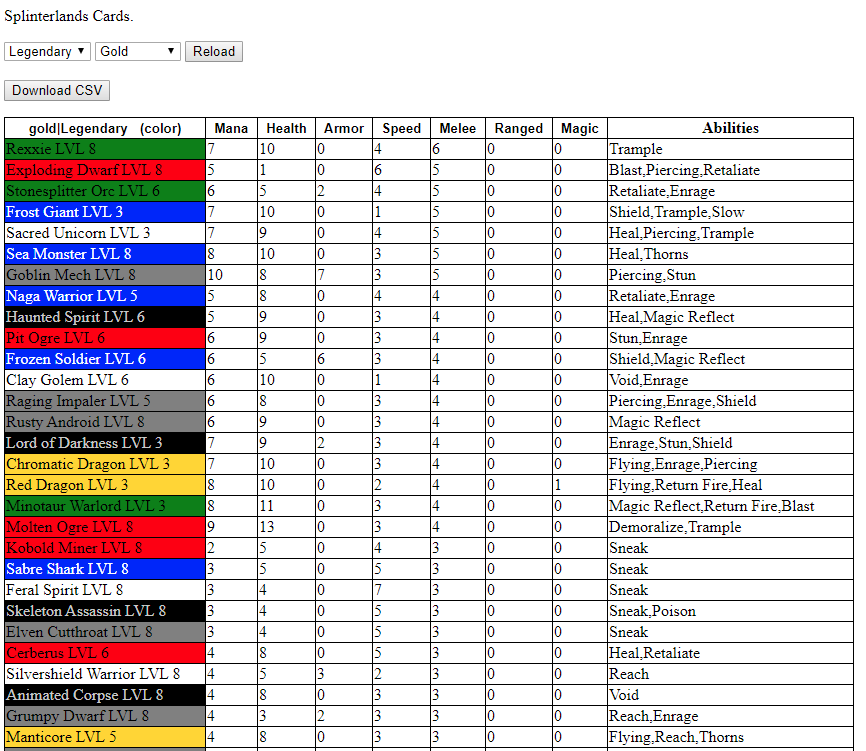Click the Heal,Thorns abilities cell
This screenshot has width=866, height=751.
tap(730, 254)
